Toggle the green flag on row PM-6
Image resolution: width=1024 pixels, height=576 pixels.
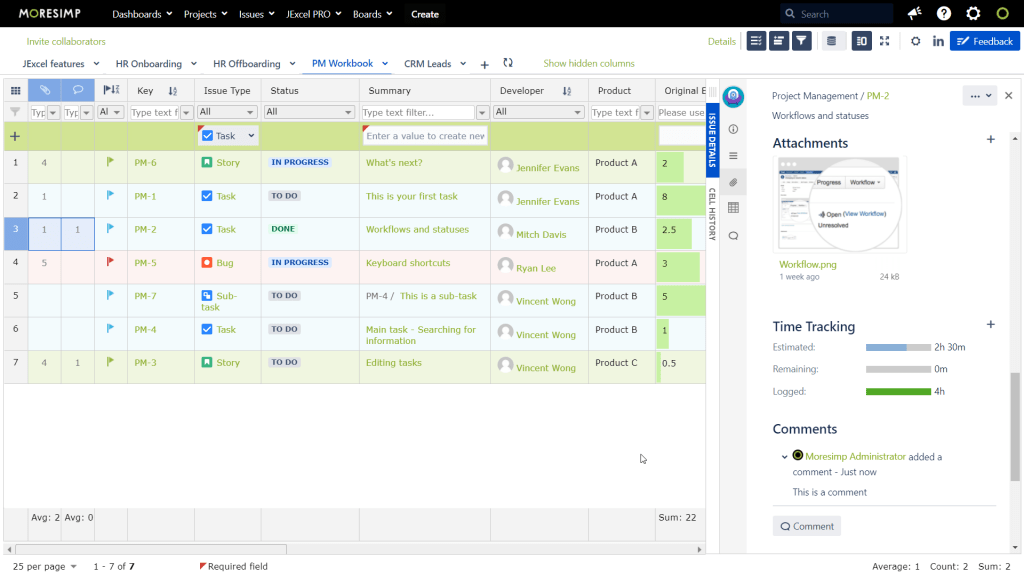112,162
